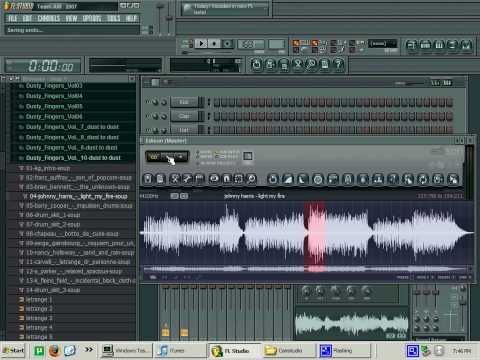Click the Kick channel button

coord(184,102)
